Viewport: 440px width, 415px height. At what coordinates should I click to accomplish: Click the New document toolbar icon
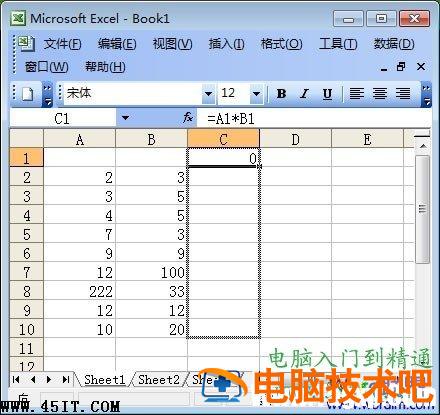pyautogui.click(x=27, y=94)
